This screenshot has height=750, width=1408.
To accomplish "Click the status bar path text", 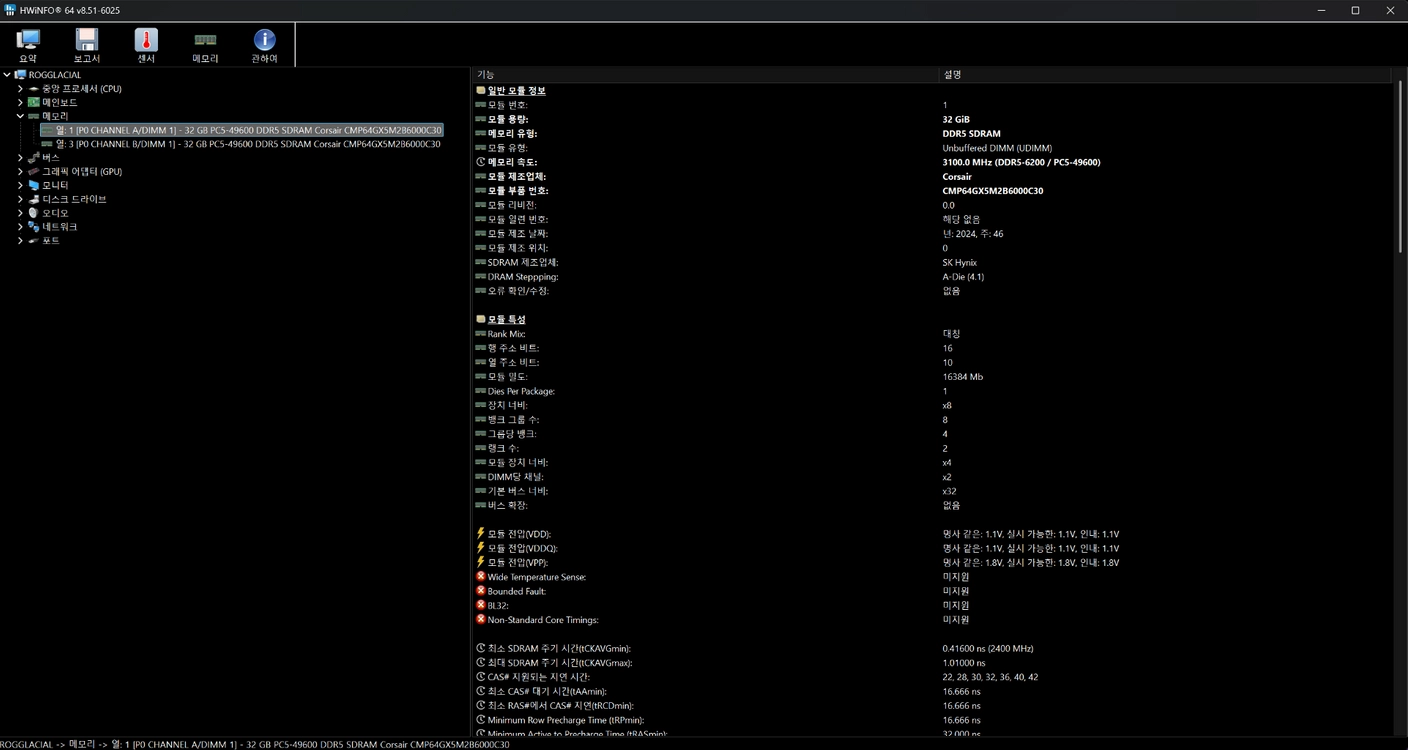I will pos(255,744).
